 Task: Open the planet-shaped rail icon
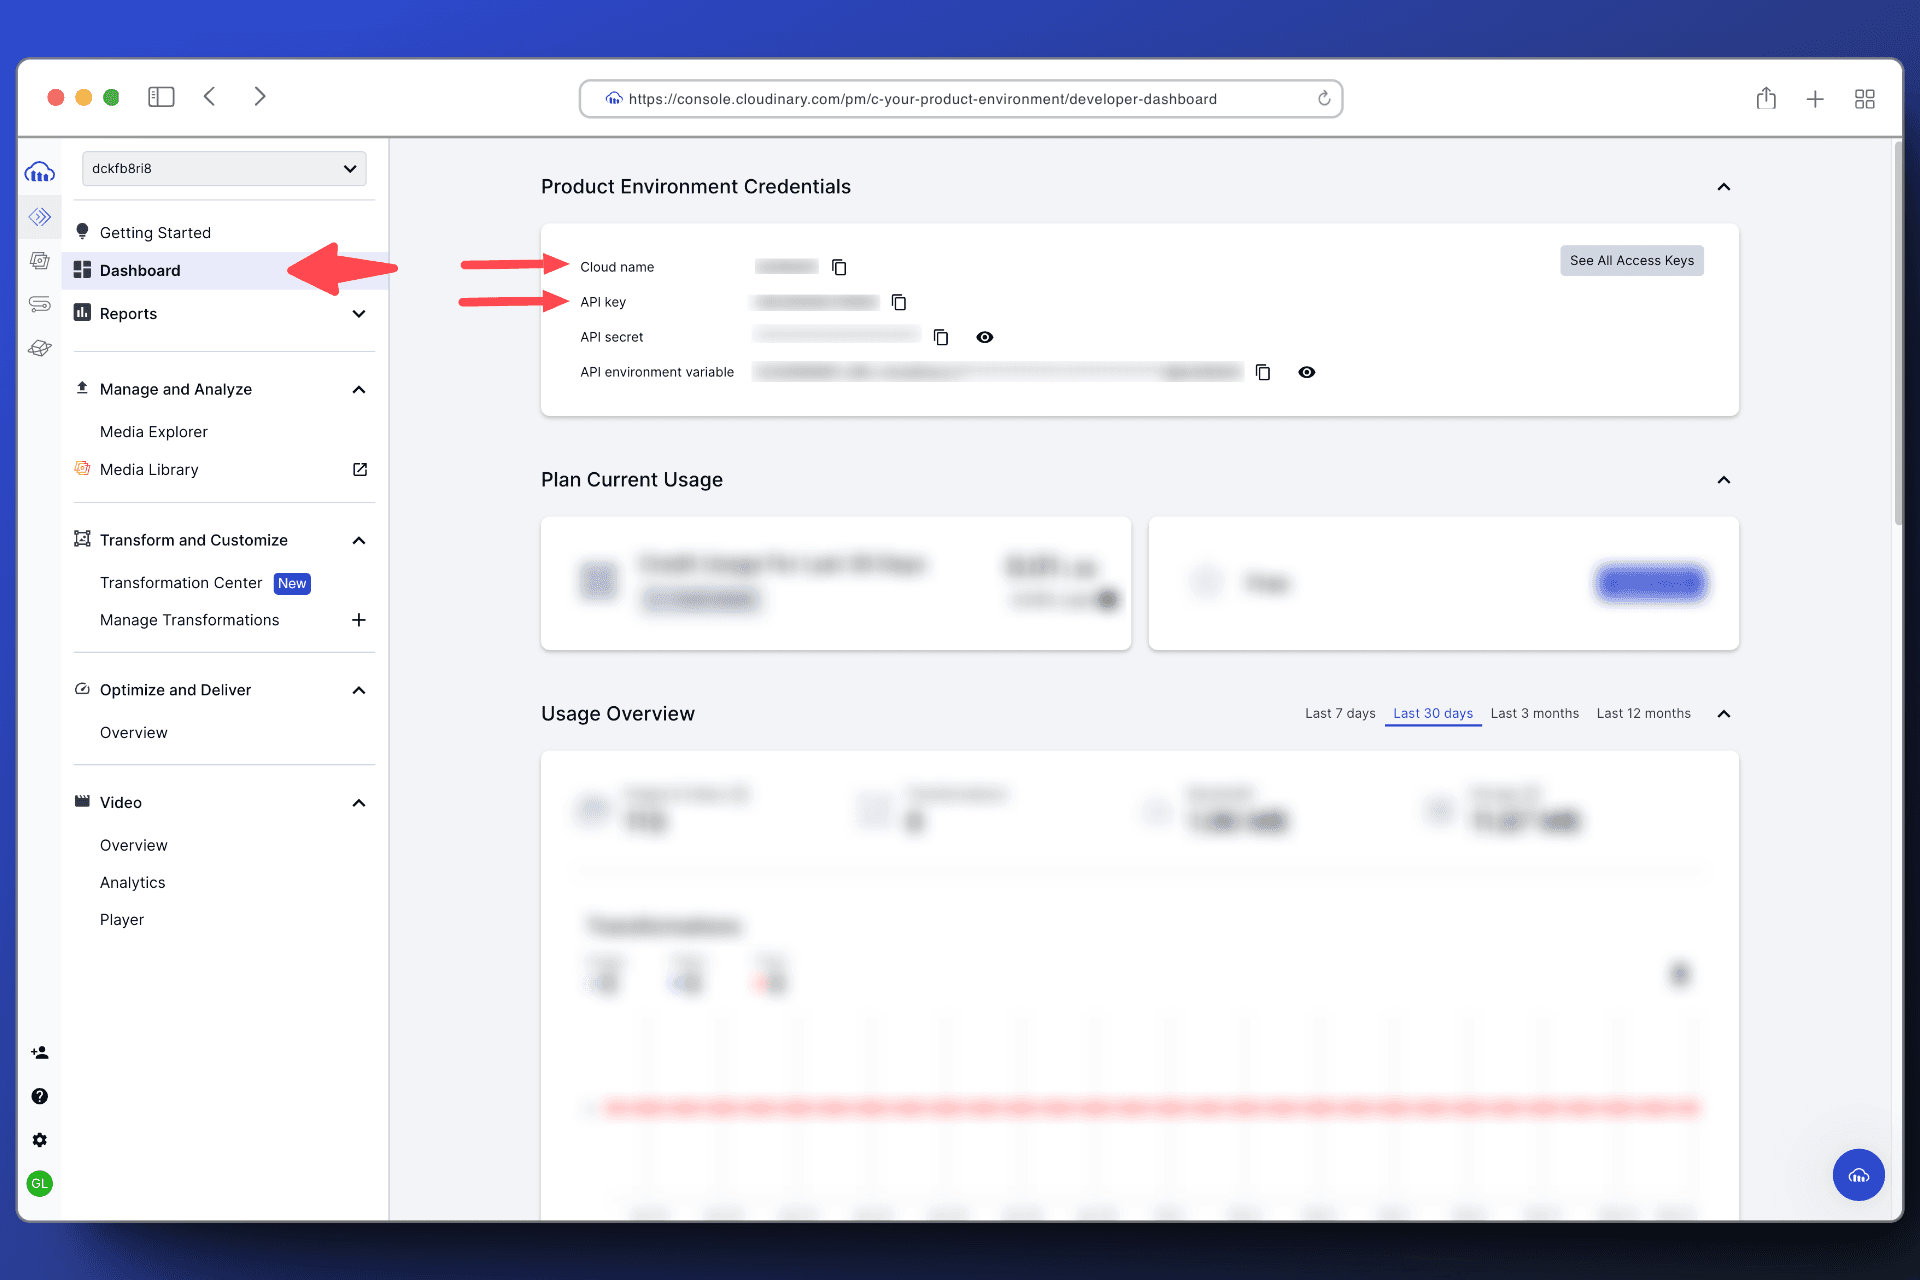[x=40, y=348]
